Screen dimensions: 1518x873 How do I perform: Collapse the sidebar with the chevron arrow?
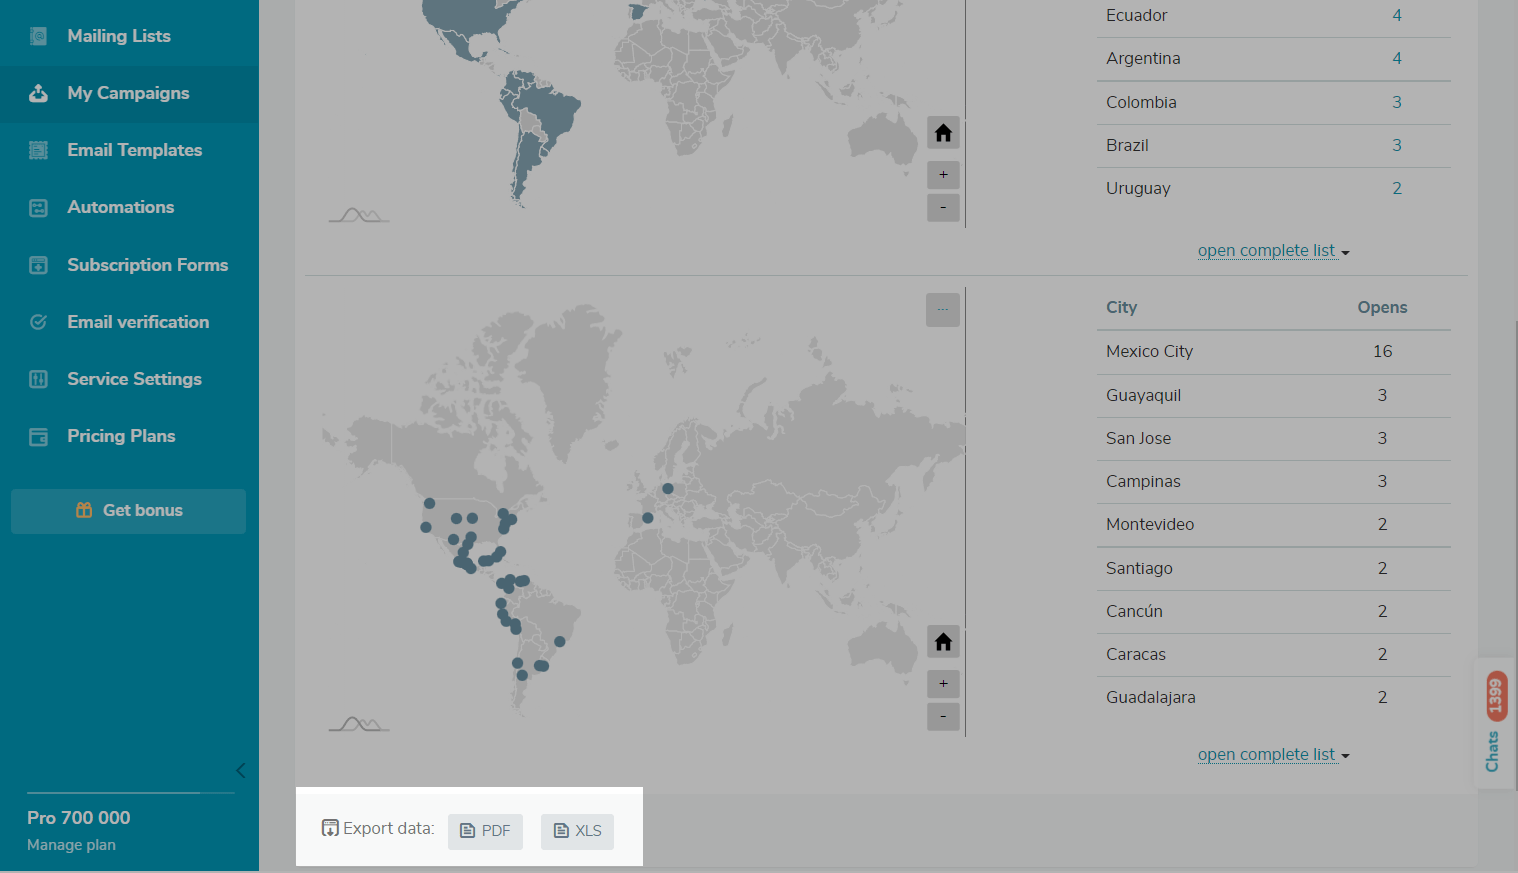(x=240, y=770)
